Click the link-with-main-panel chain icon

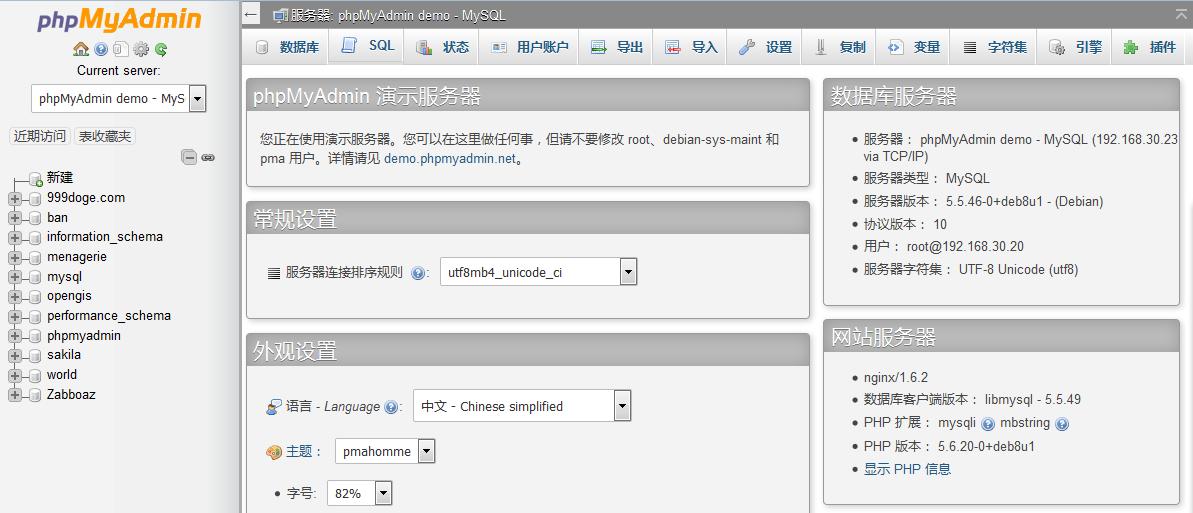[208, 158]
